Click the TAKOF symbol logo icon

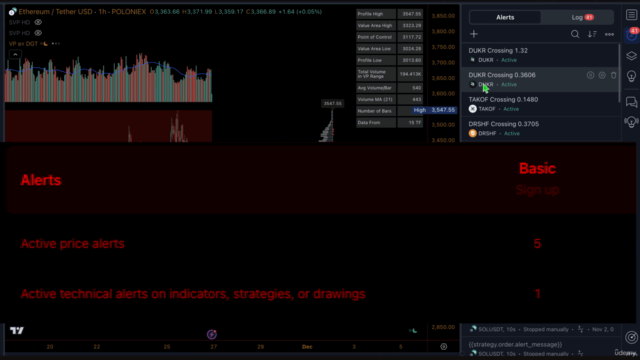click(473, 109)
